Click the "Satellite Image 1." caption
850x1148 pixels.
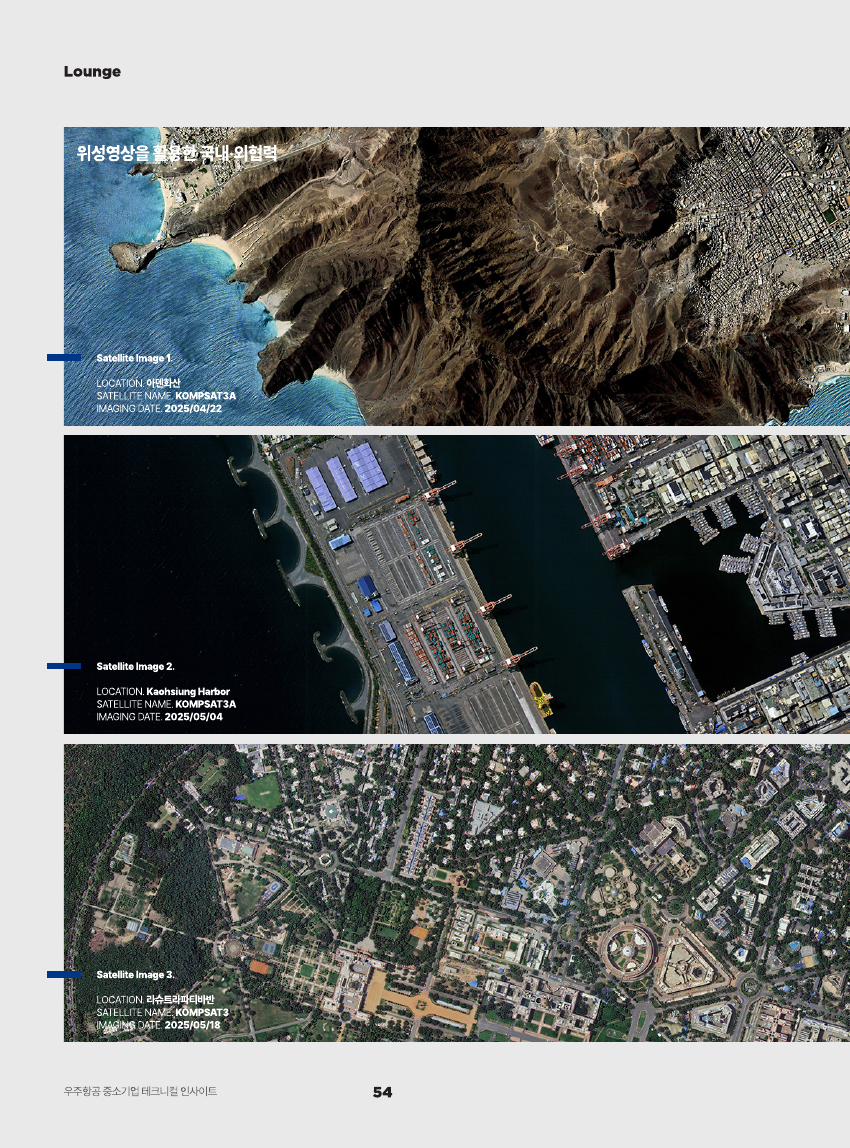pyautogui.click(x=135, y=357)
